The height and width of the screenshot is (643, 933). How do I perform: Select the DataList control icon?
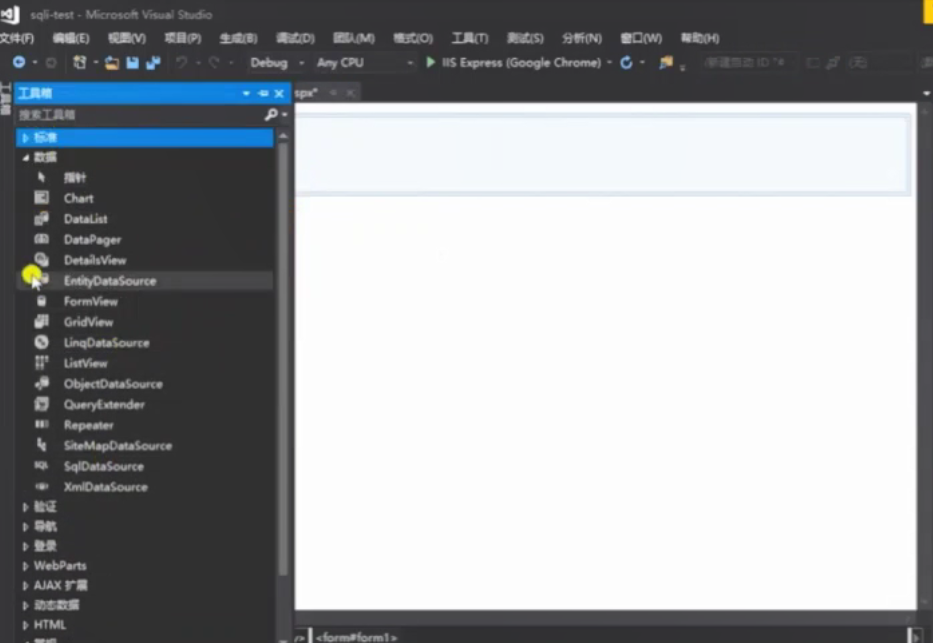(41, 218)
